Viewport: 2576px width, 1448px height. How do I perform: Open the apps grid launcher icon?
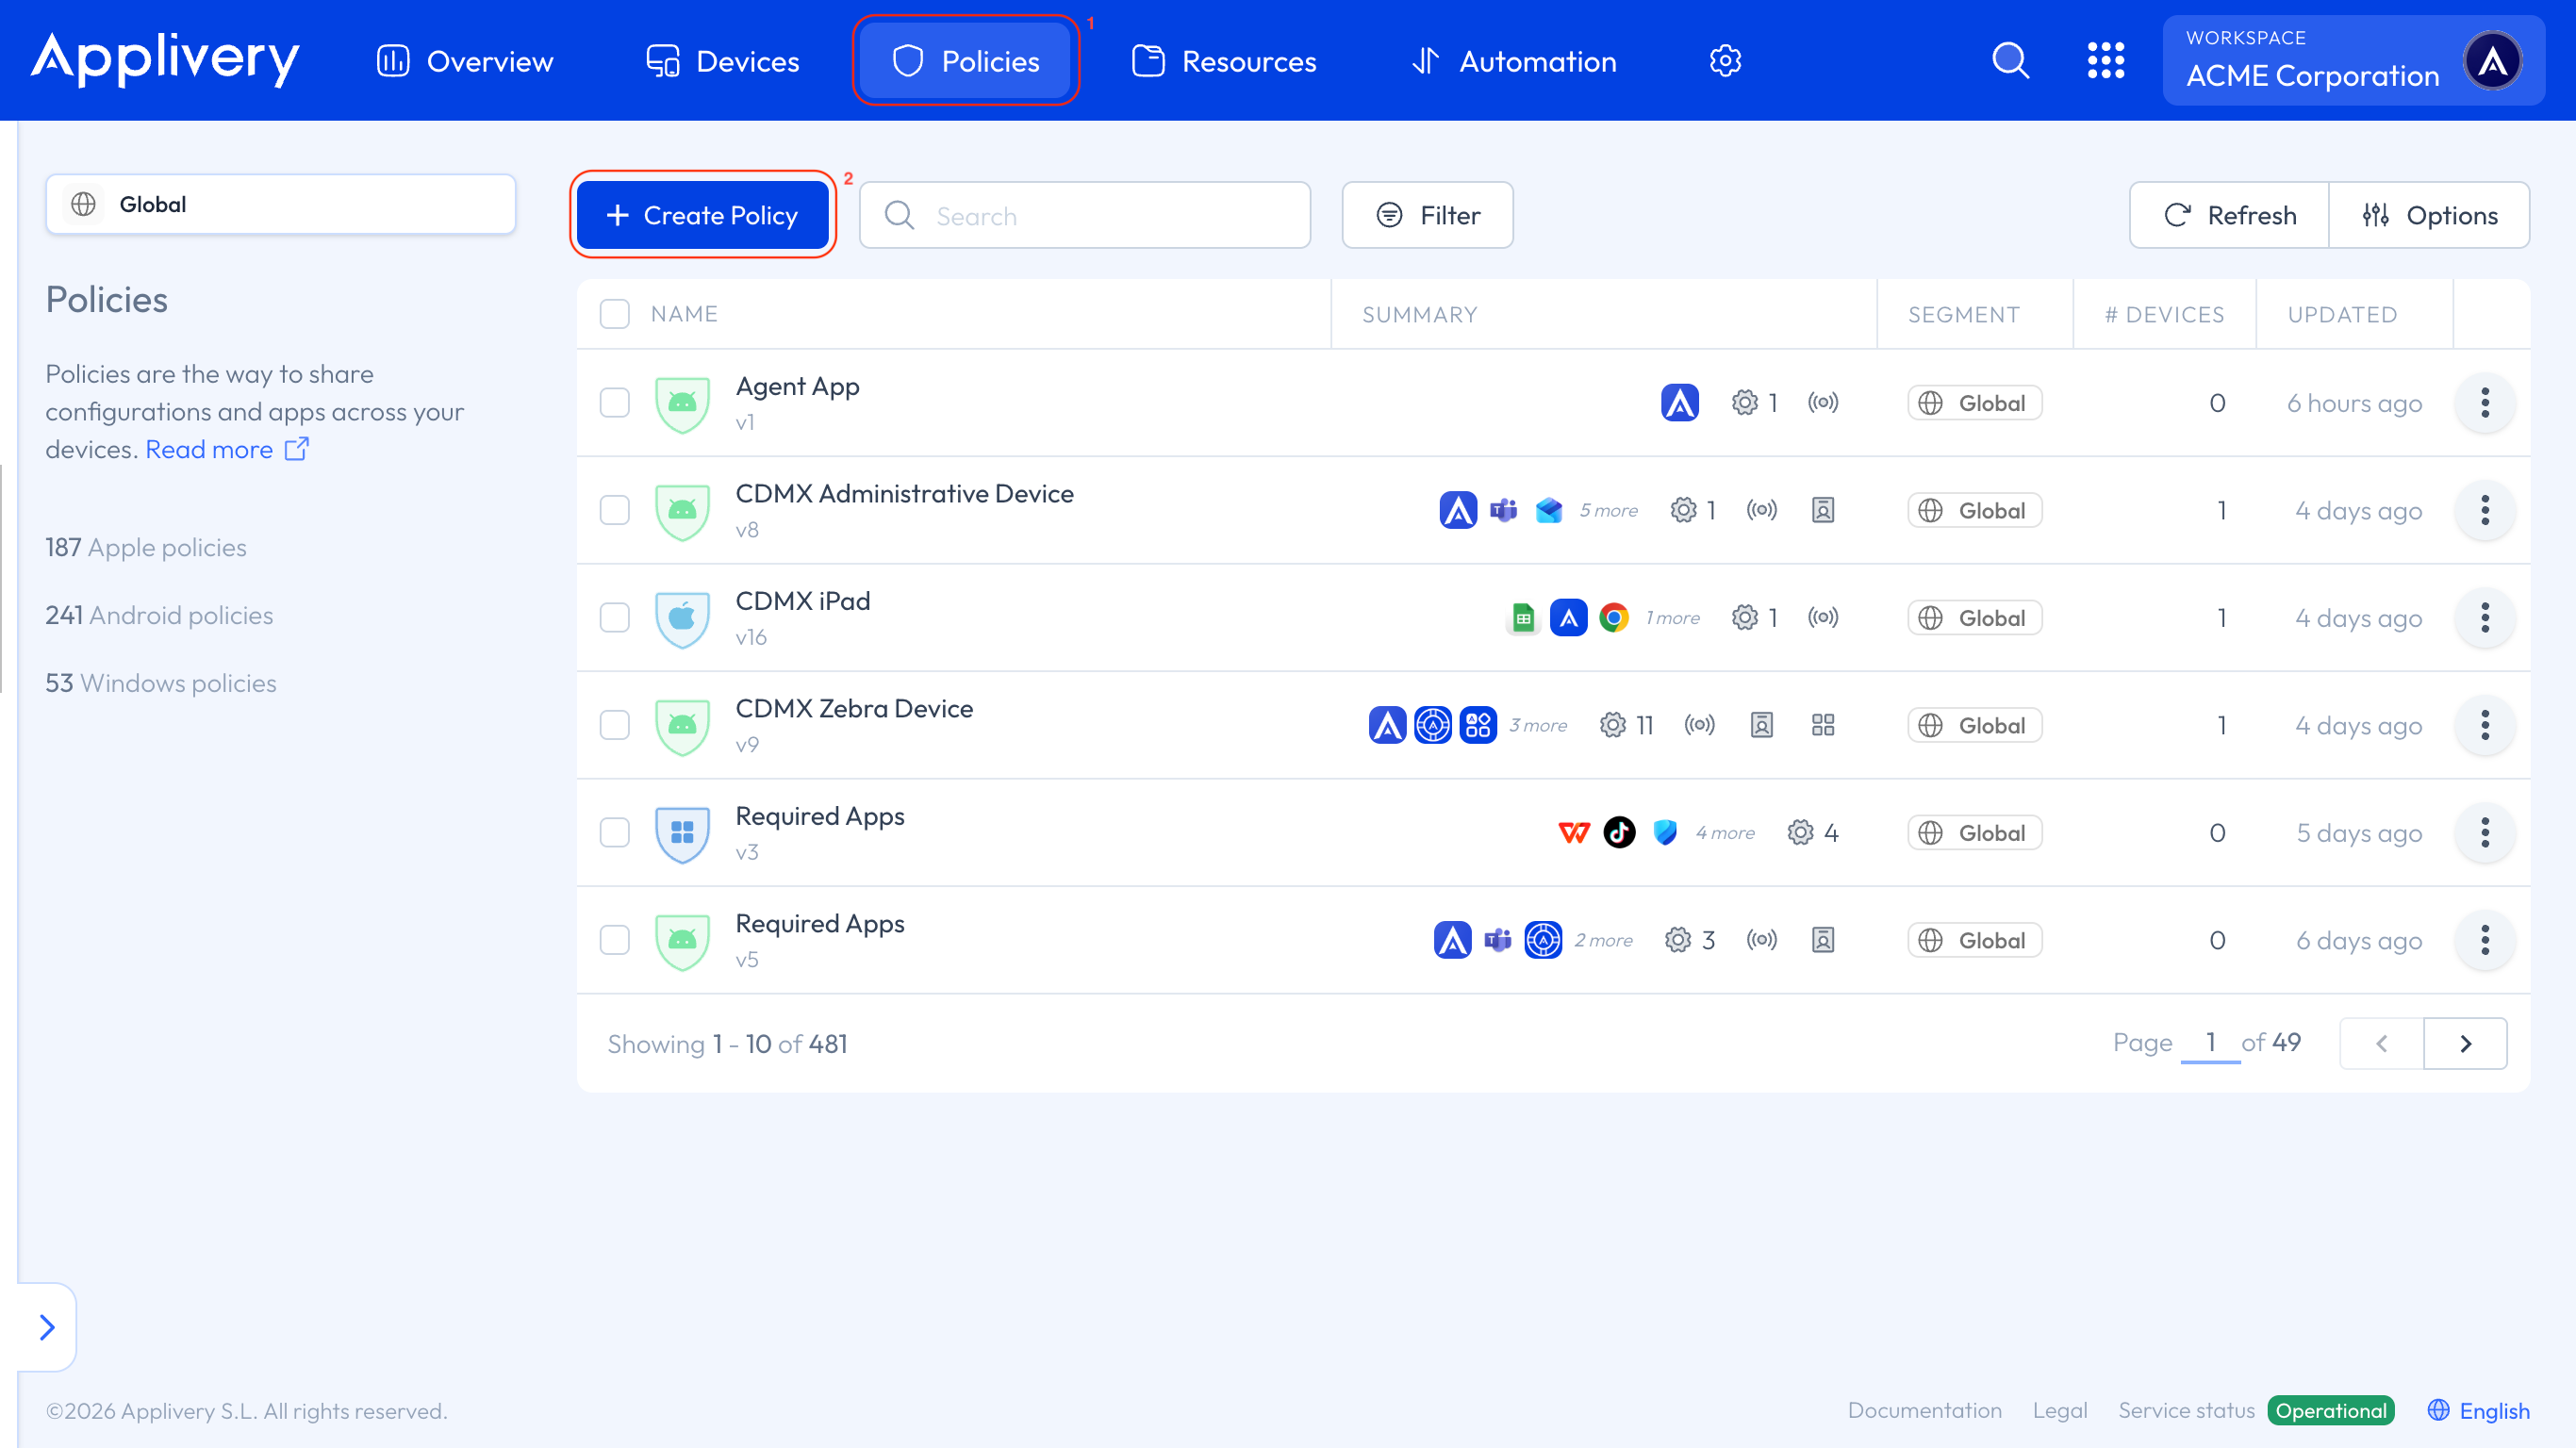[x=2105, y=61]
